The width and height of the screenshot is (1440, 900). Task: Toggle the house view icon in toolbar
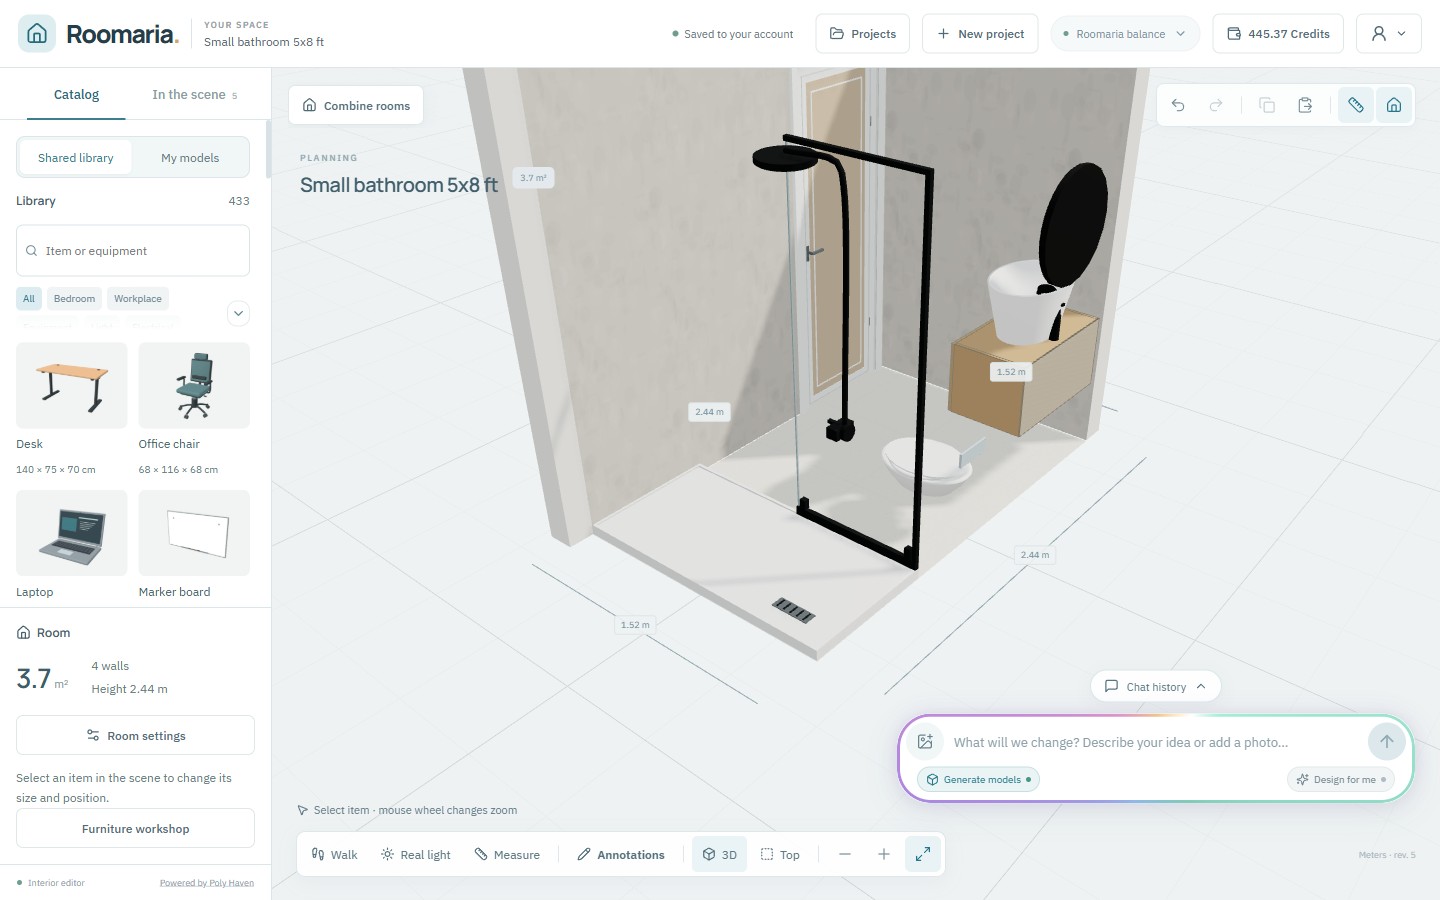click(1394, 105)
